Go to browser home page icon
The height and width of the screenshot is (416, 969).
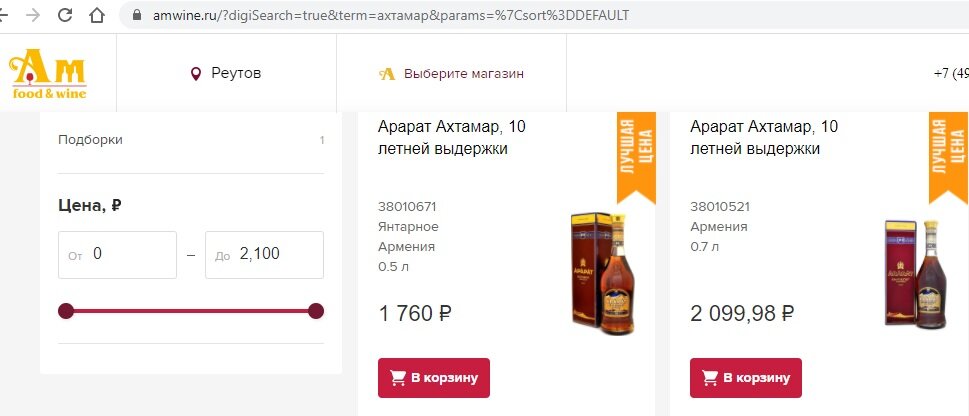(97, 15)
